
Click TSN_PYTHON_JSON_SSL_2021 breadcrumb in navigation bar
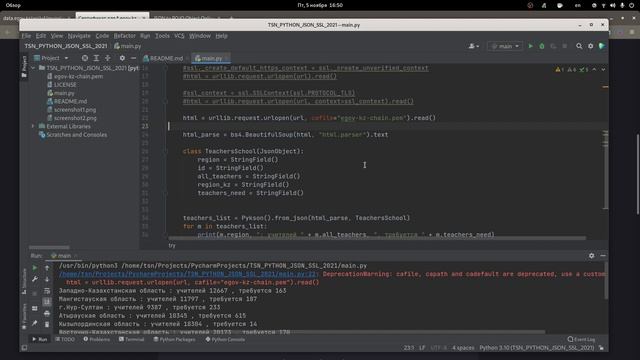coord(66,46)
